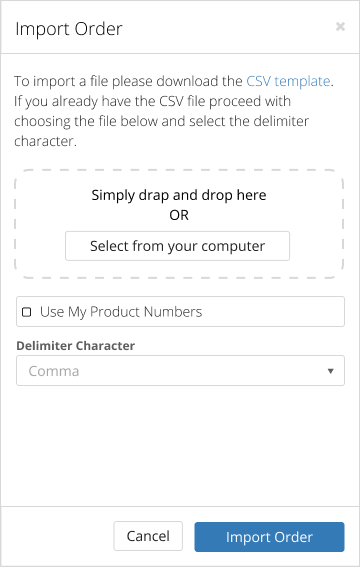360x567 pixels.
Task: Click the blue Import Order button
Action: click(269, 537)
